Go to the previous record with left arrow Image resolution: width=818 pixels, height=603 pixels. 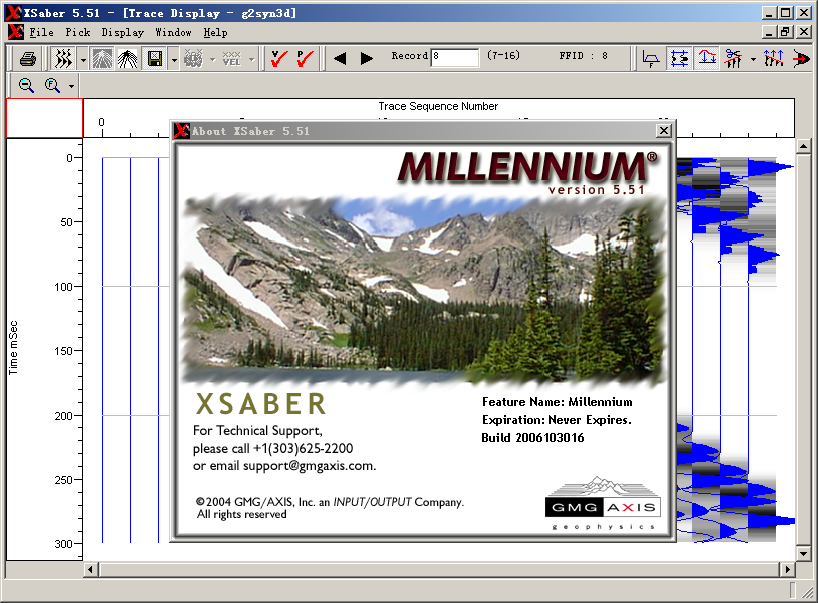tap(340, 58)
